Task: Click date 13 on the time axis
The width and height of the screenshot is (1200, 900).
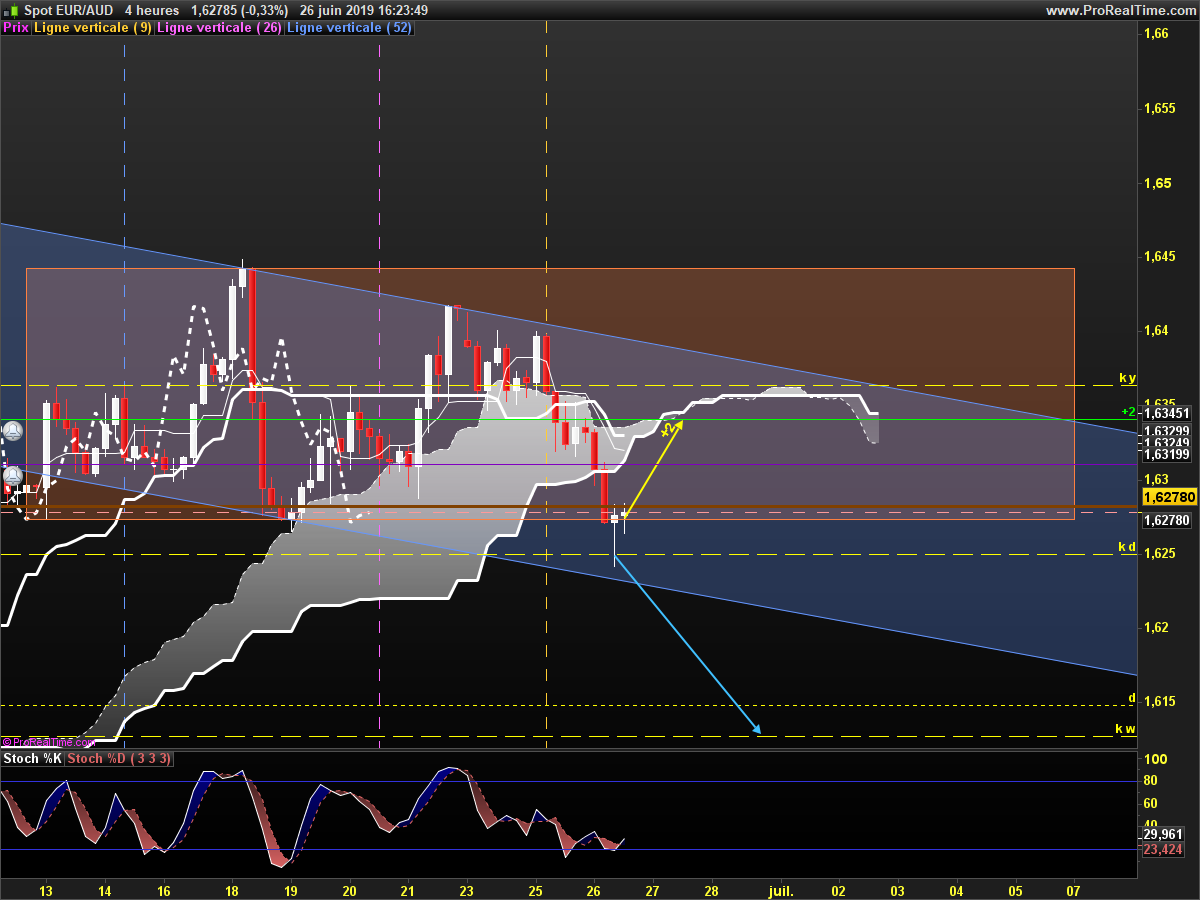Action: pos(45,889)
